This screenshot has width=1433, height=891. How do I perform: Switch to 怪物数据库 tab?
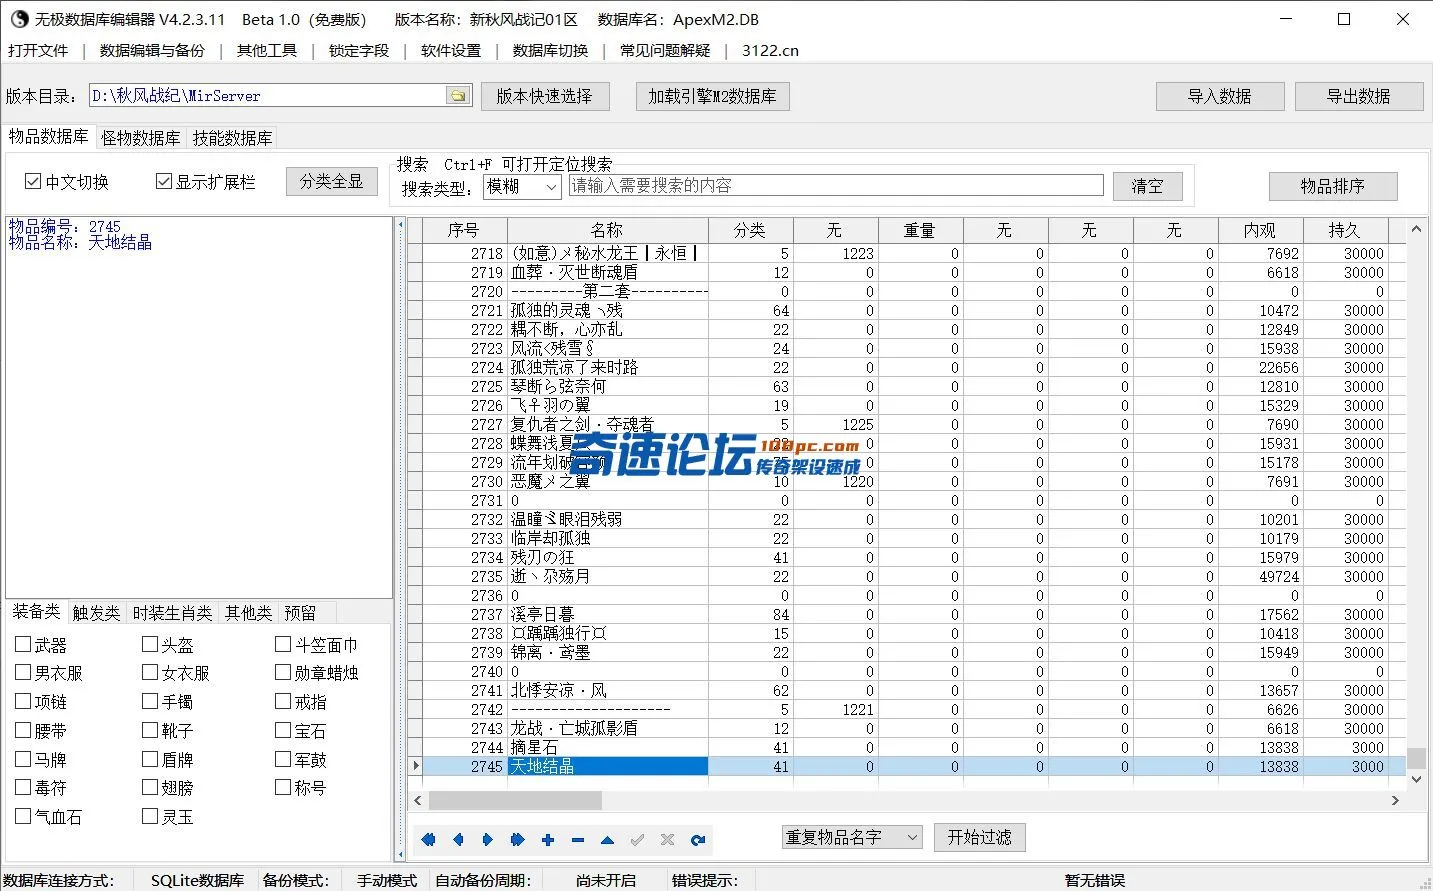pyautogui.click(x=141, y=138)
